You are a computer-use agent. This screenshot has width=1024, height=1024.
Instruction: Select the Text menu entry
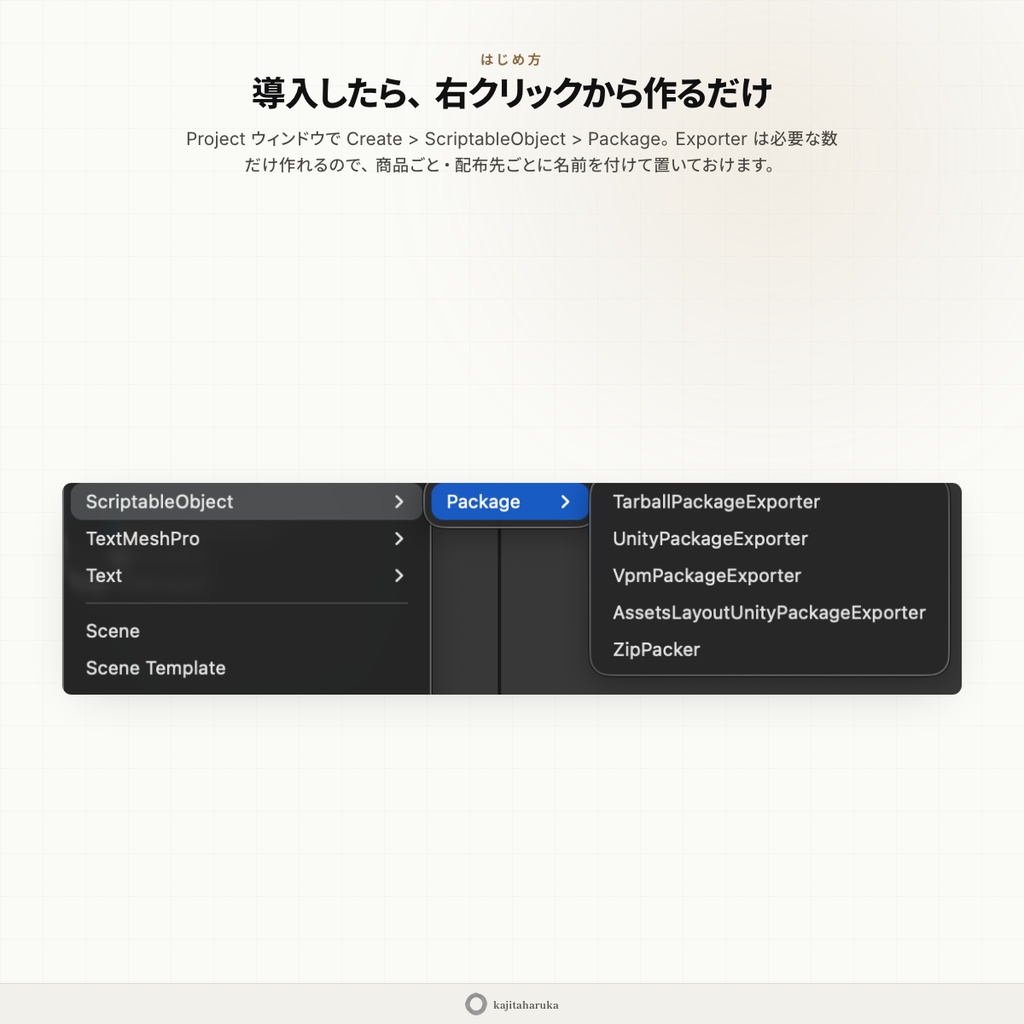click(246, 575)
